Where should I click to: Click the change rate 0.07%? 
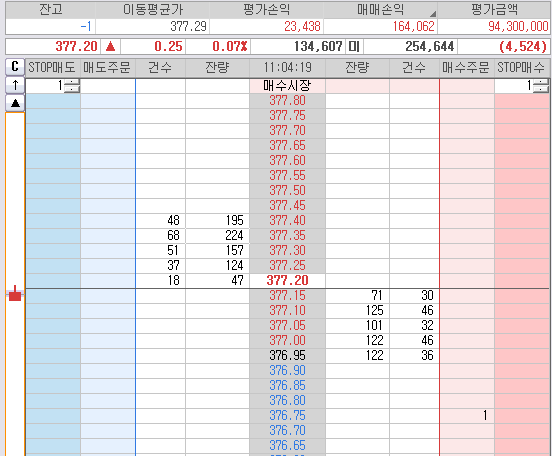click(230, 46)
